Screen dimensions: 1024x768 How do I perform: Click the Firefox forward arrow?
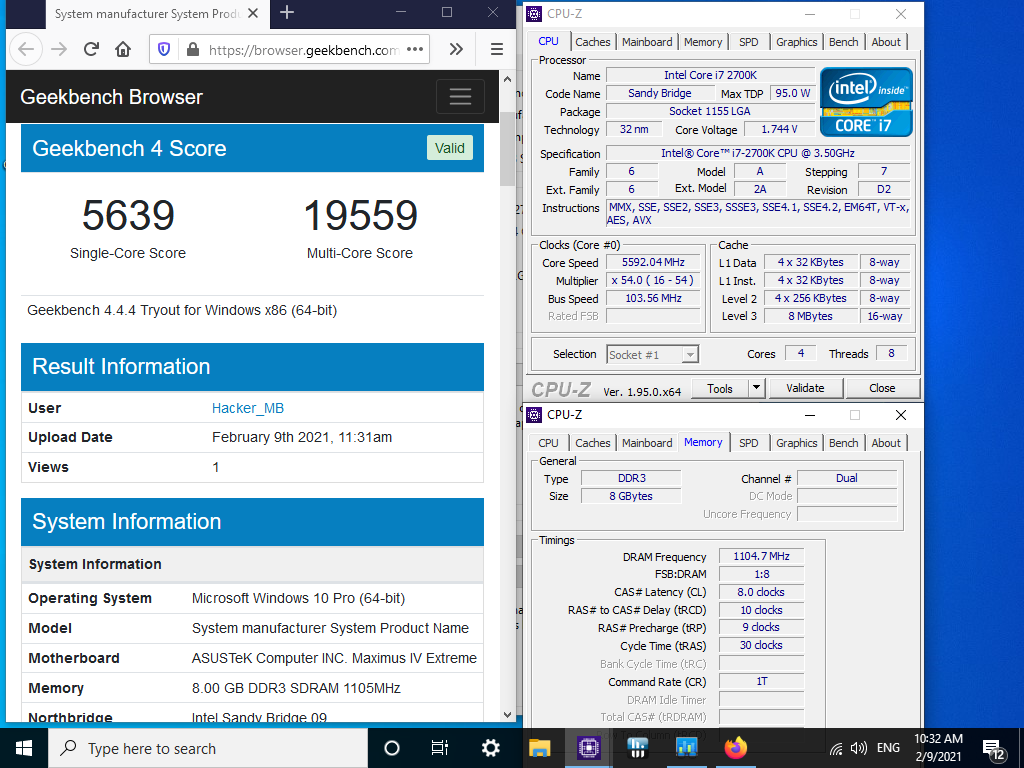59,50
